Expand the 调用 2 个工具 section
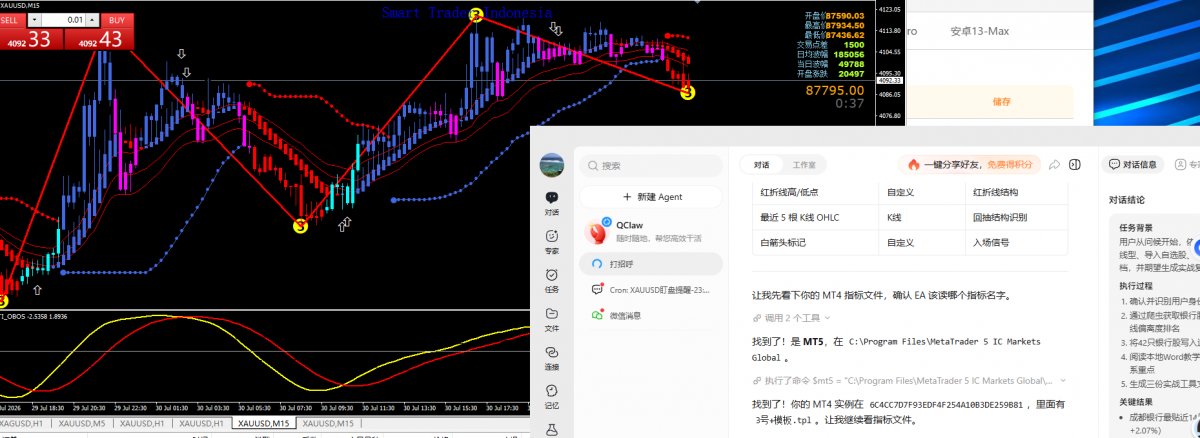 (791, 318)
